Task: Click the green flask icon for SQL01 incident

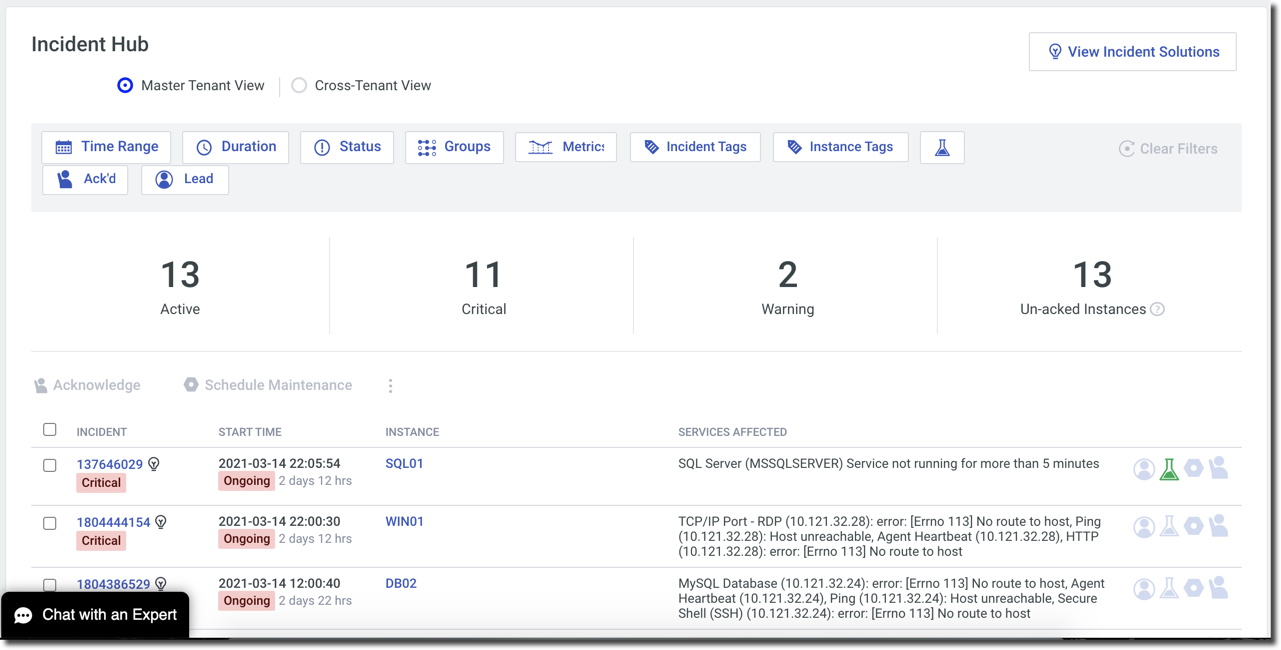Action: point(1168,468)
